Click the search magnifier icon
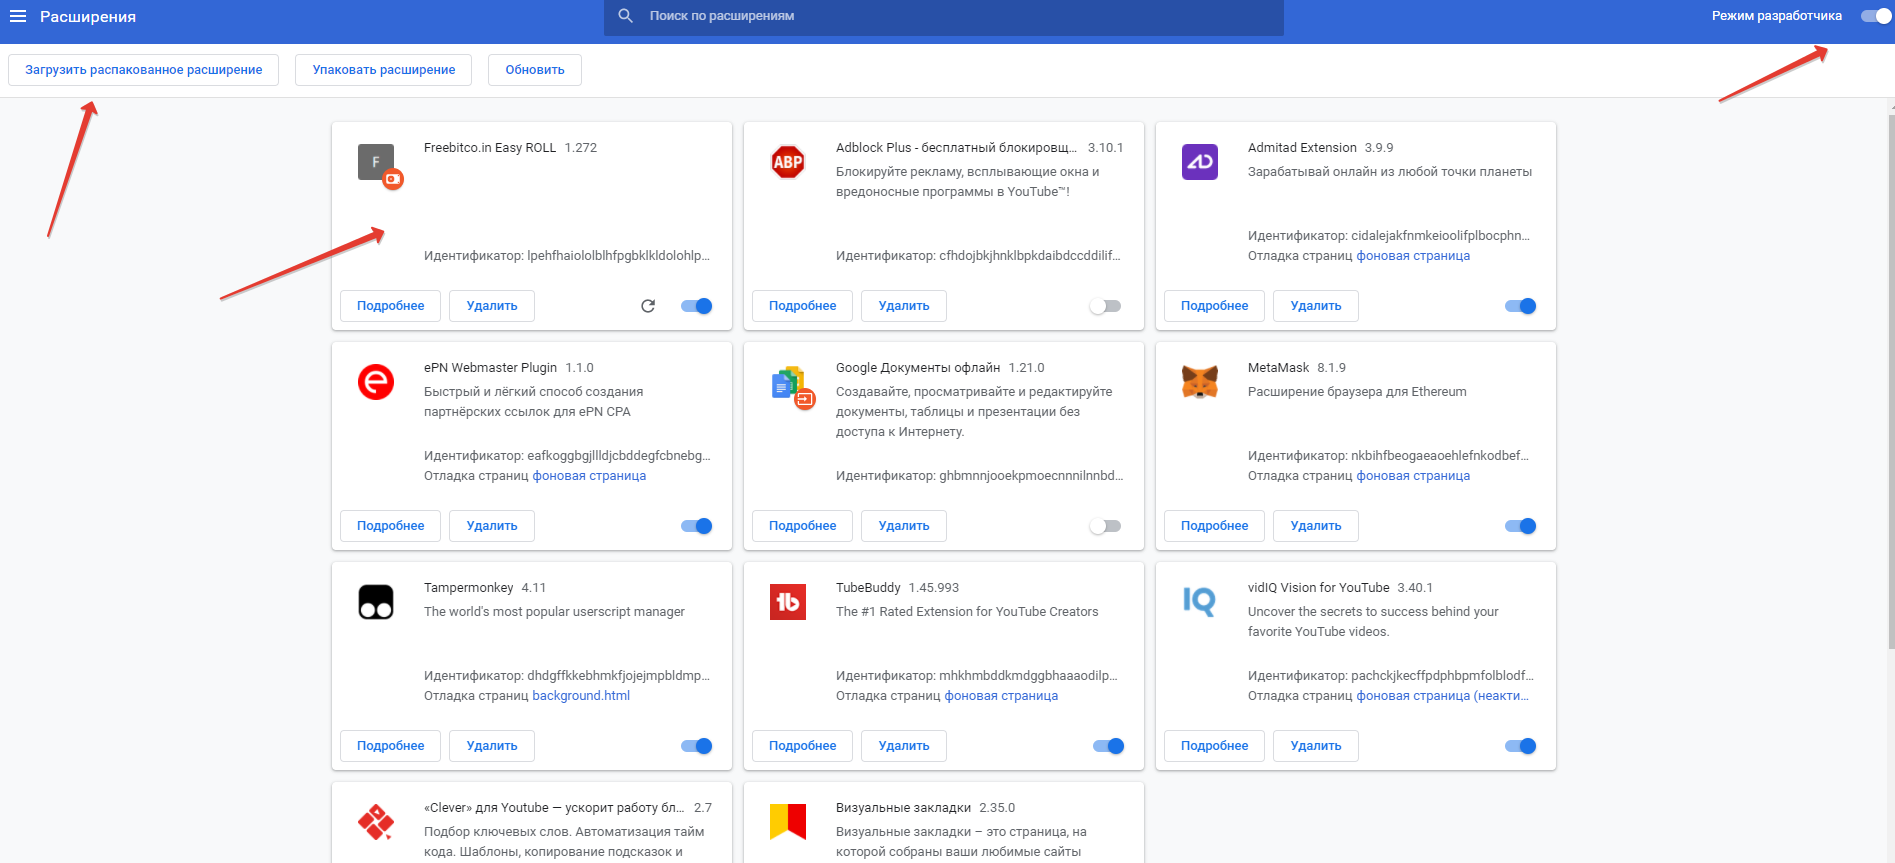Screen dimensions: 1895x863 (x=626, y=16)
